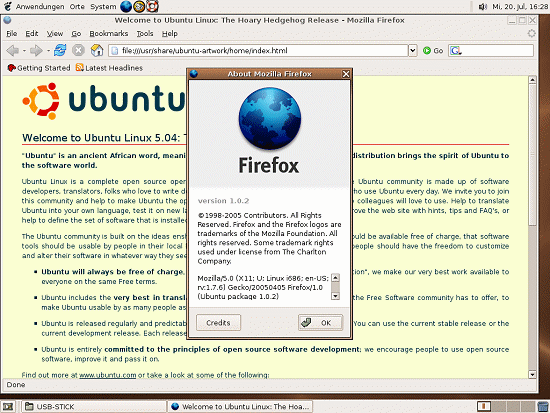This screenshot has width=550, height=413.
Task: Open the Go menu
Action: (76, 34)
